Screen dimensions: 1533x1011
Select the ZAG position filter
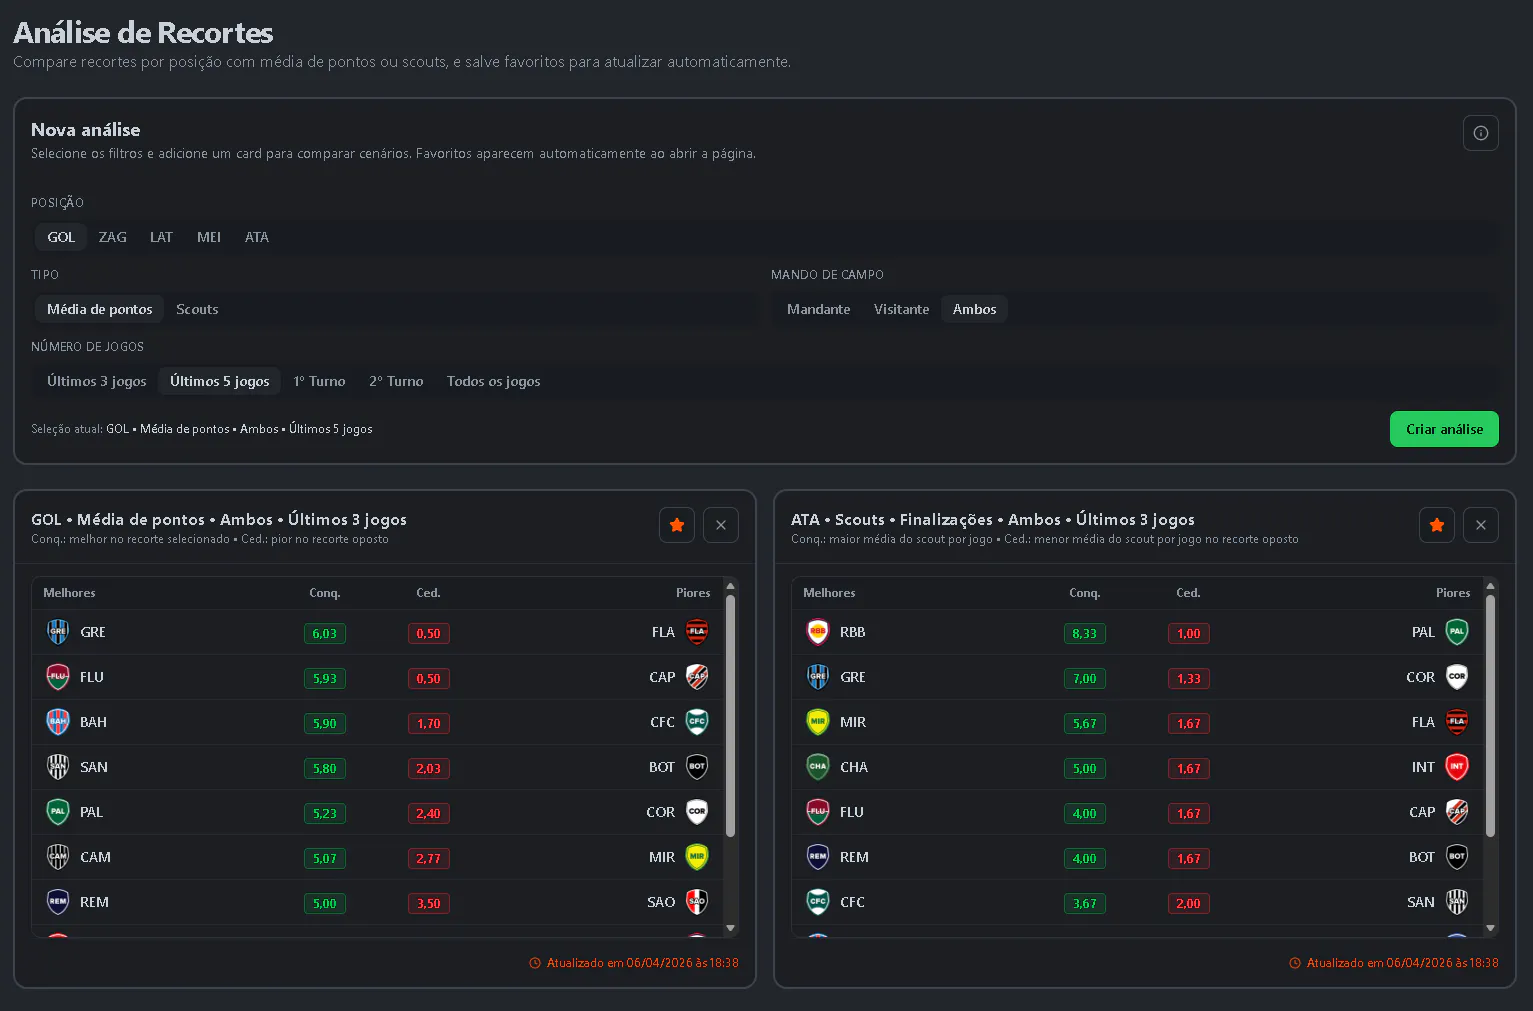point(113,237)
